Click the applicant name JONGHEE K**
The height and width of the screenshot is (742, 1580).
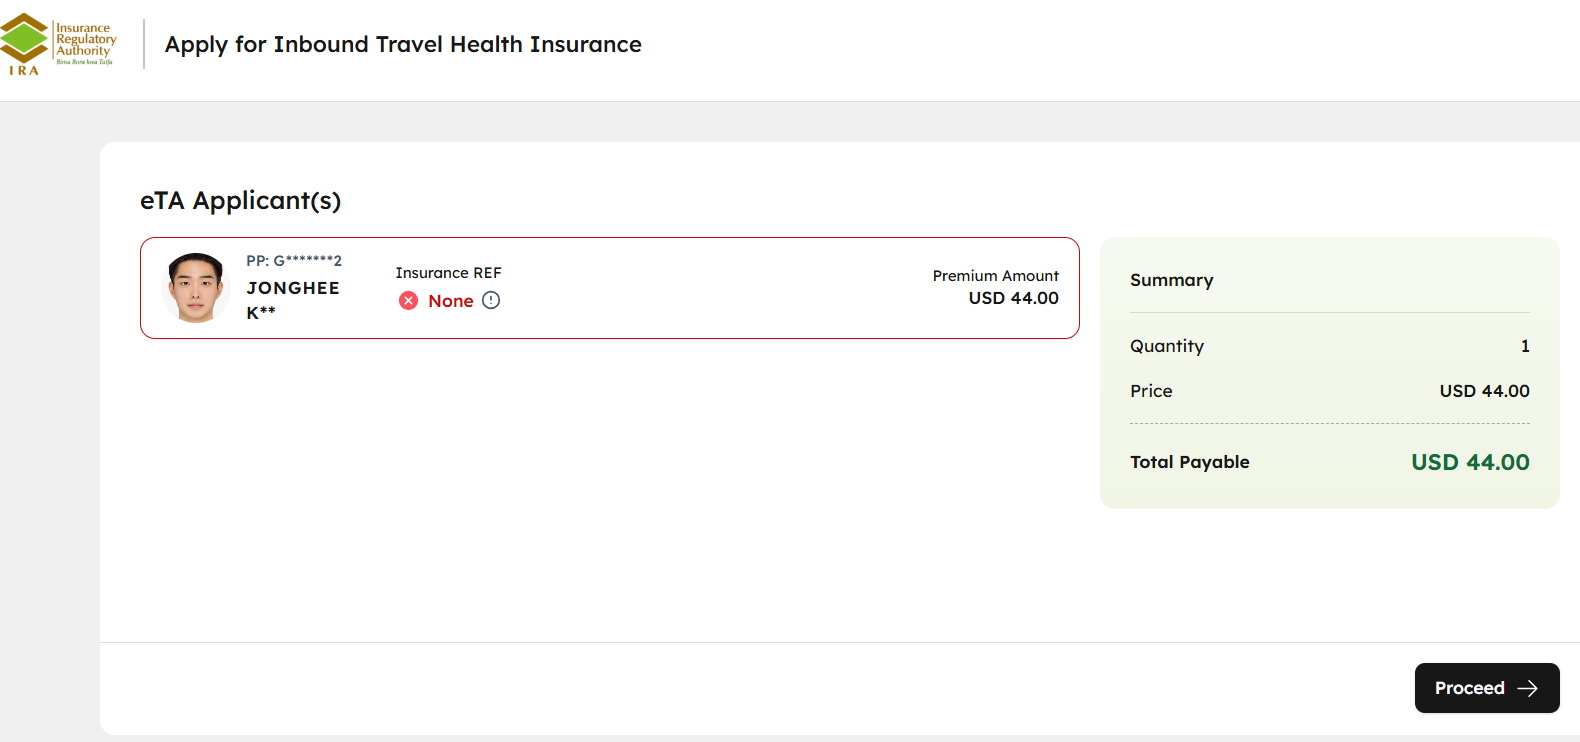pos(293,300)
